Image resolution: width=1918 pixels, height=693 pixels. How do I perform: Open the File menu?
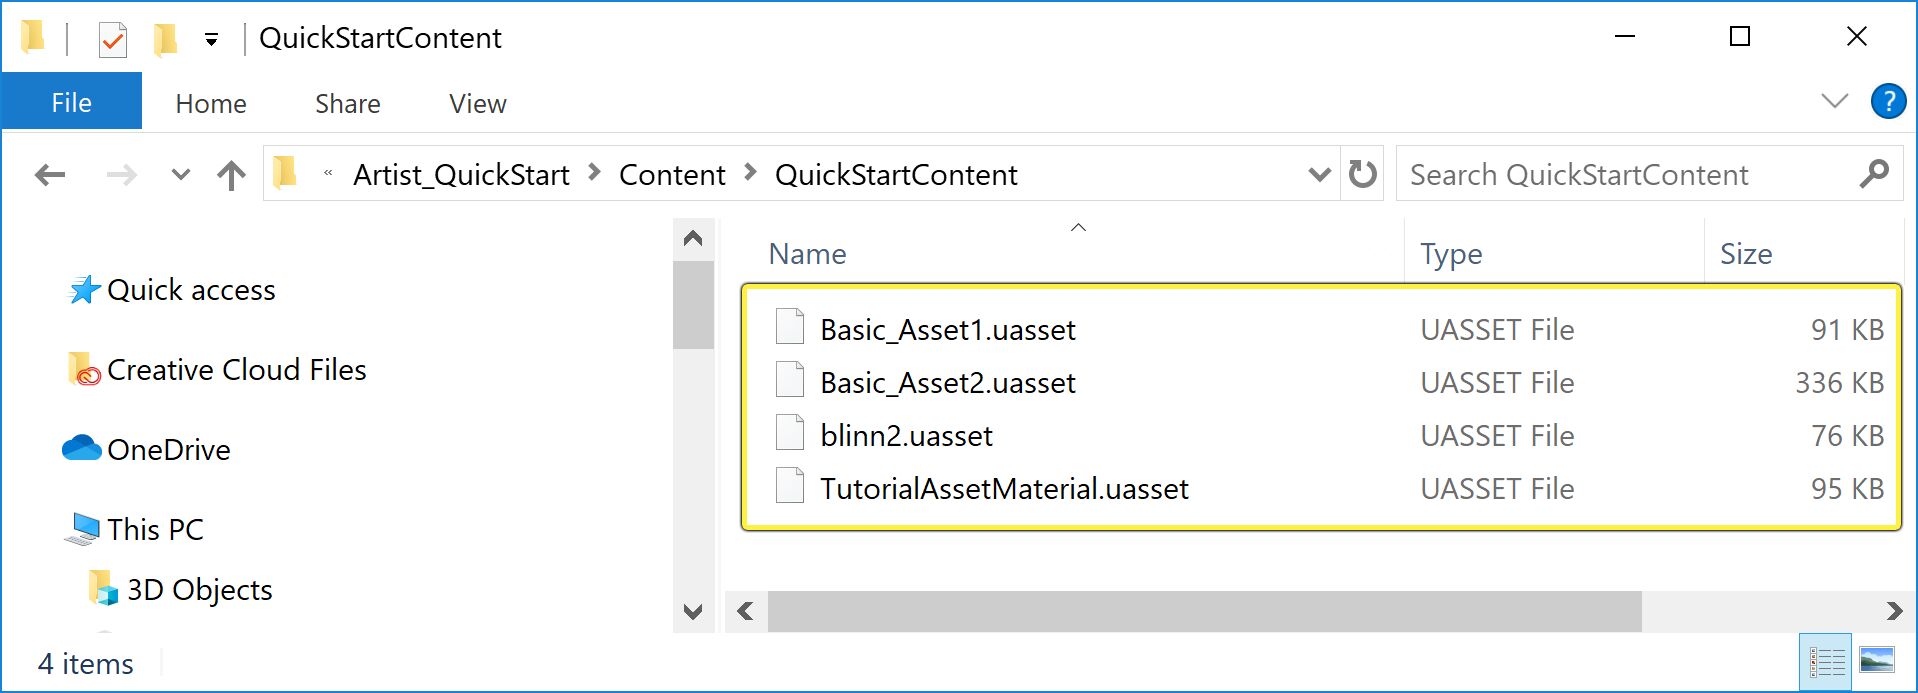70,101
